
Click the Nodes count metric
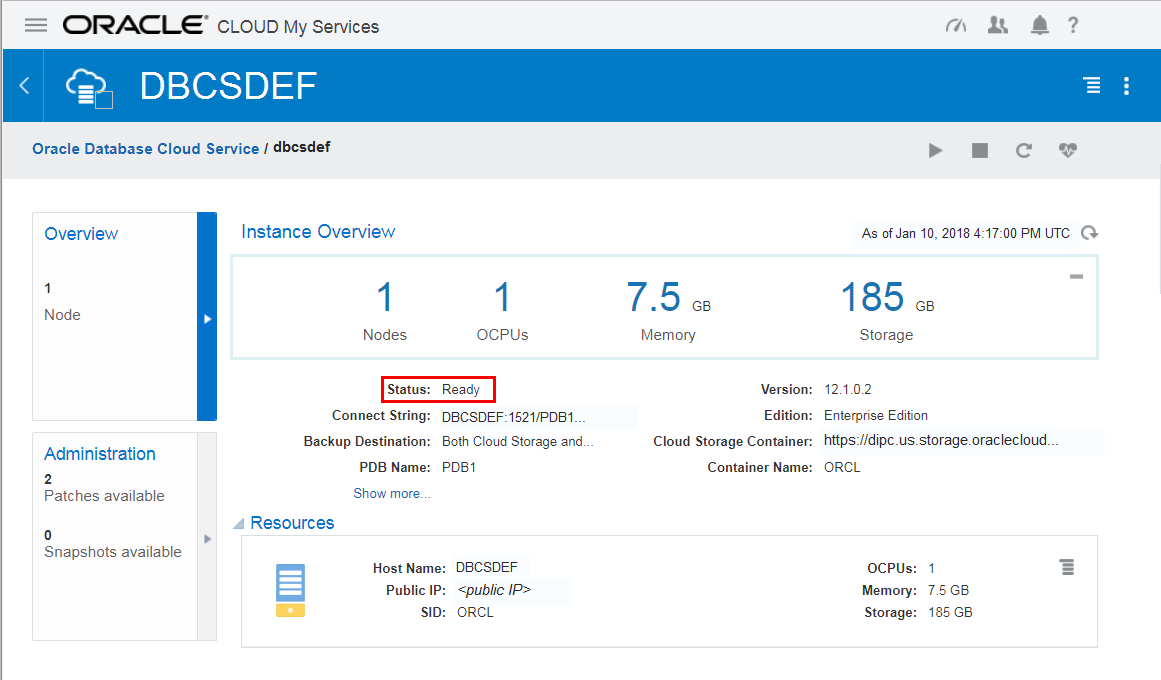tap(384, 309)
